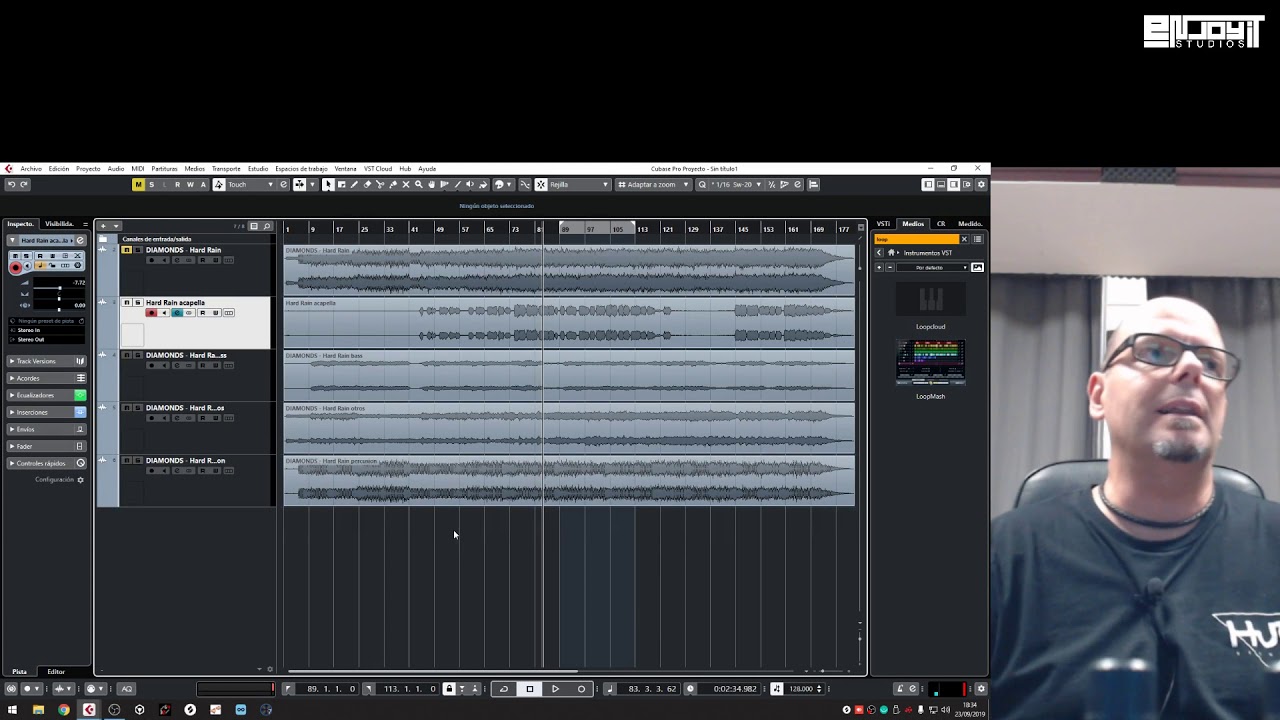Select the Object Selection arrow tool

(x=328, y=184)
